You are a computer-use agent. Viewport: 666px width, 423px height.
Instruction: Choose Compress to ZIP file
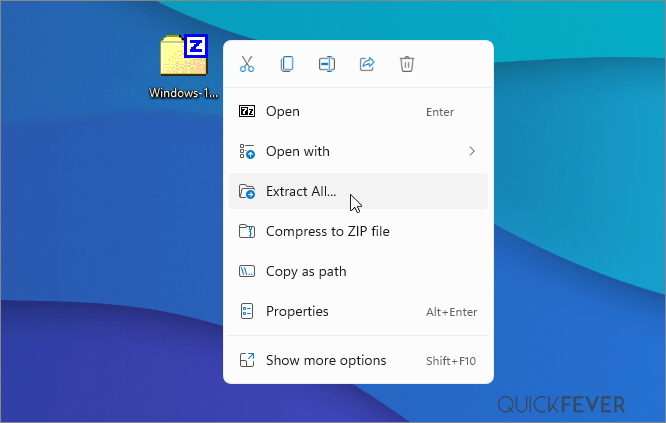358,231
